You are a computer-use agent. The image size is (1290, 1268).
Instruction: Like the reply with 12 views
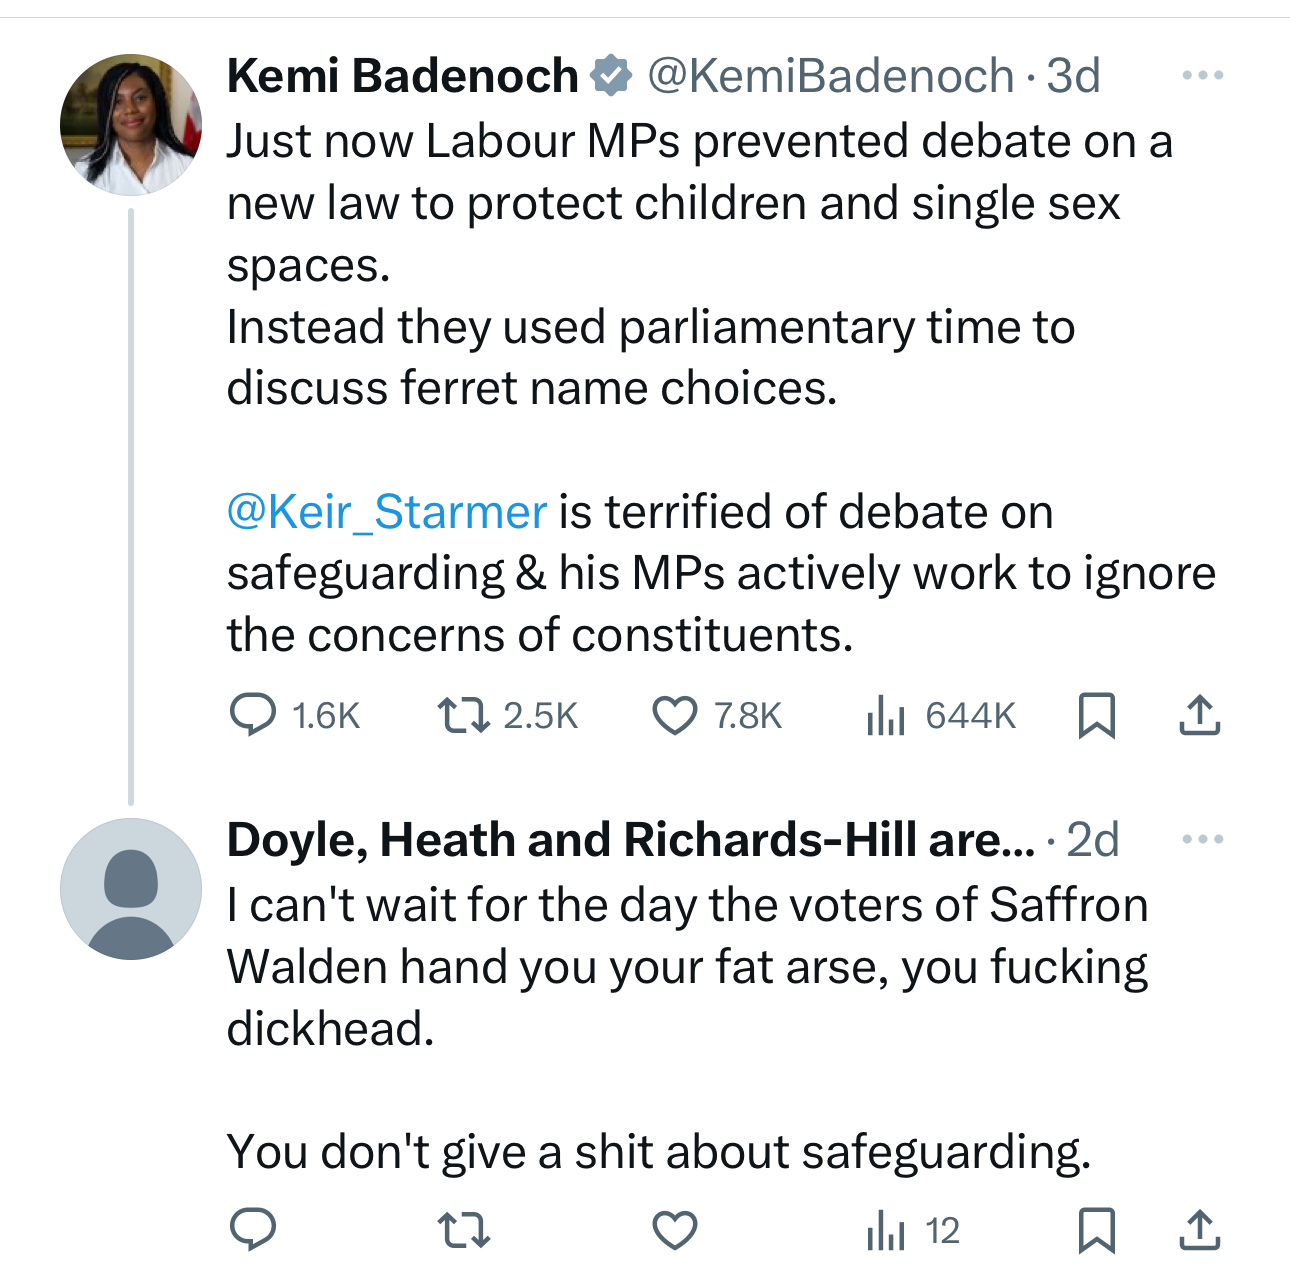point(675,1230)
